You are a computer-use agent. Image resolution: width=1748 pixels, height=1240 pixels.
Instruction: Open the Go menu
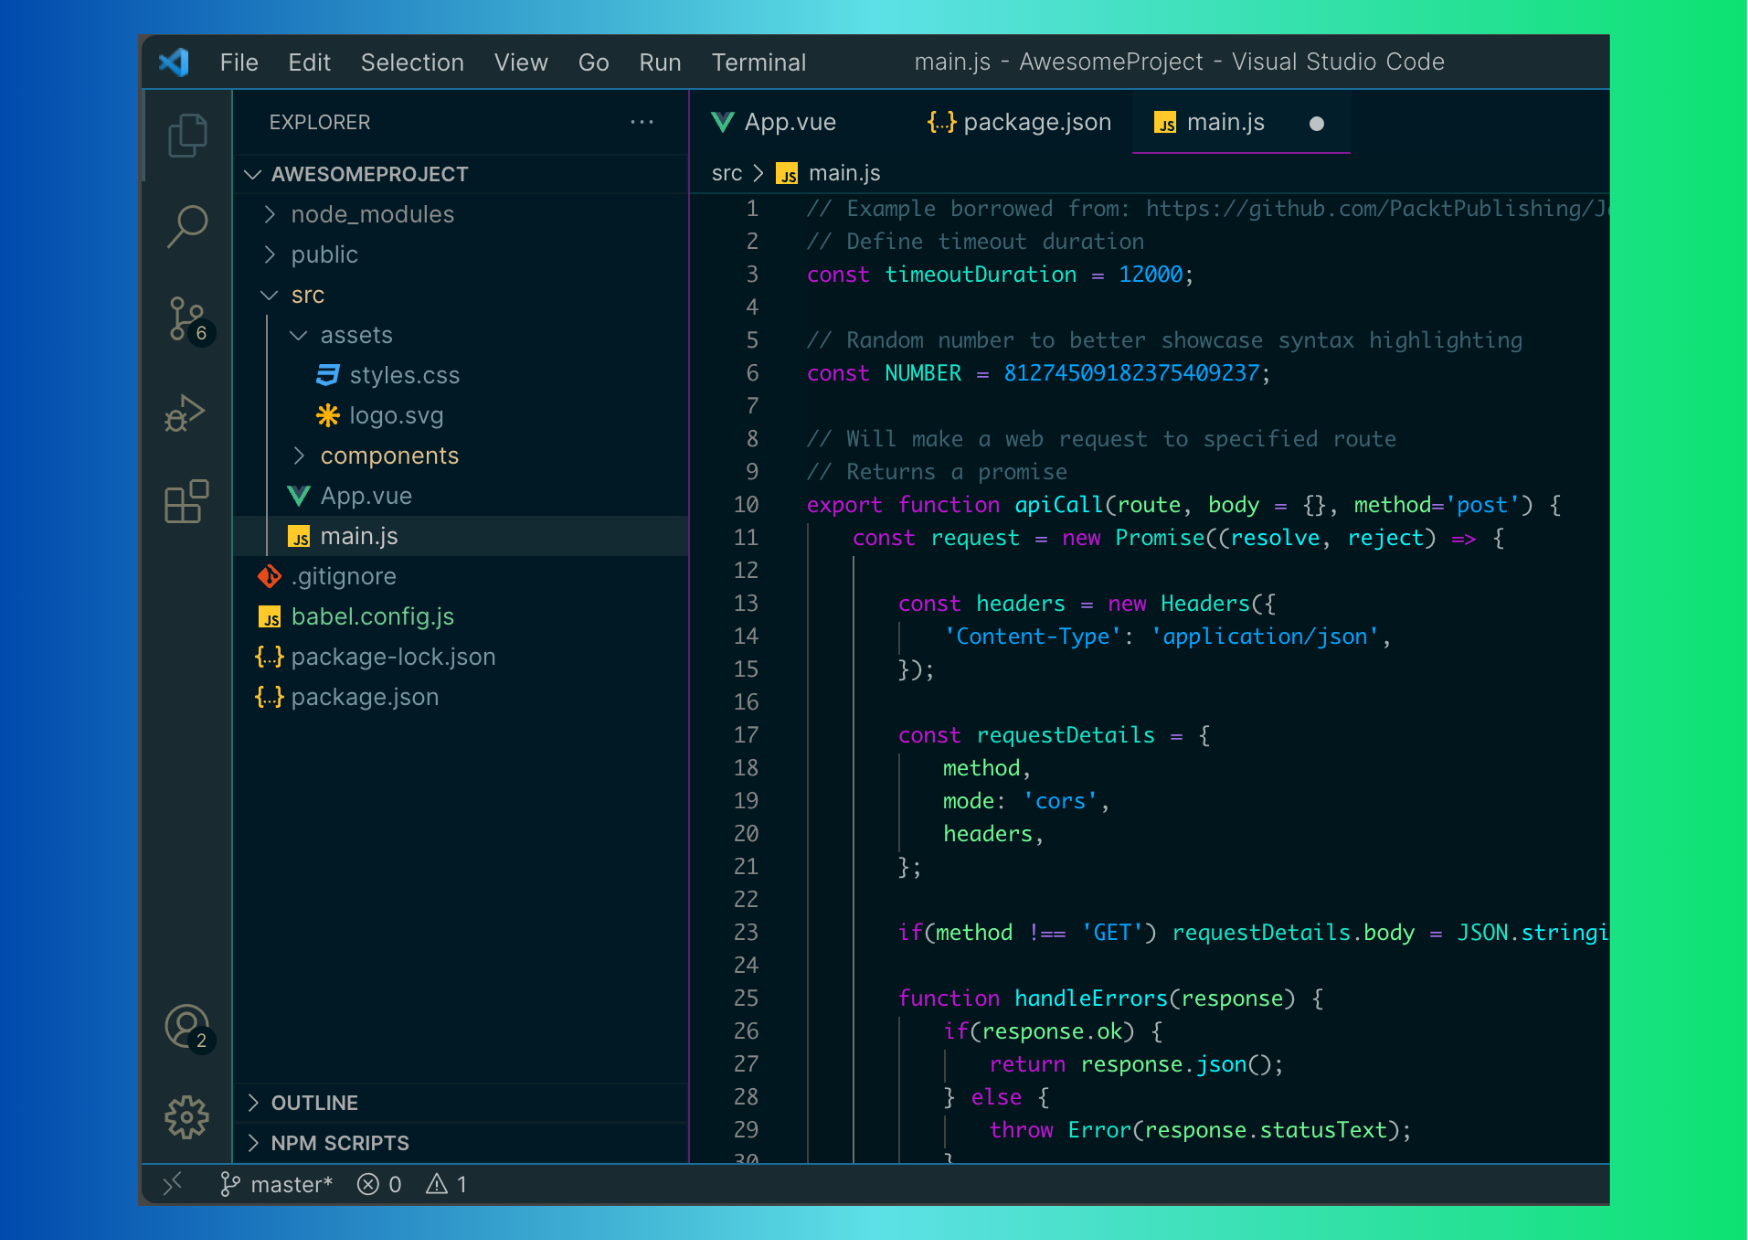[x=593, y=62]
